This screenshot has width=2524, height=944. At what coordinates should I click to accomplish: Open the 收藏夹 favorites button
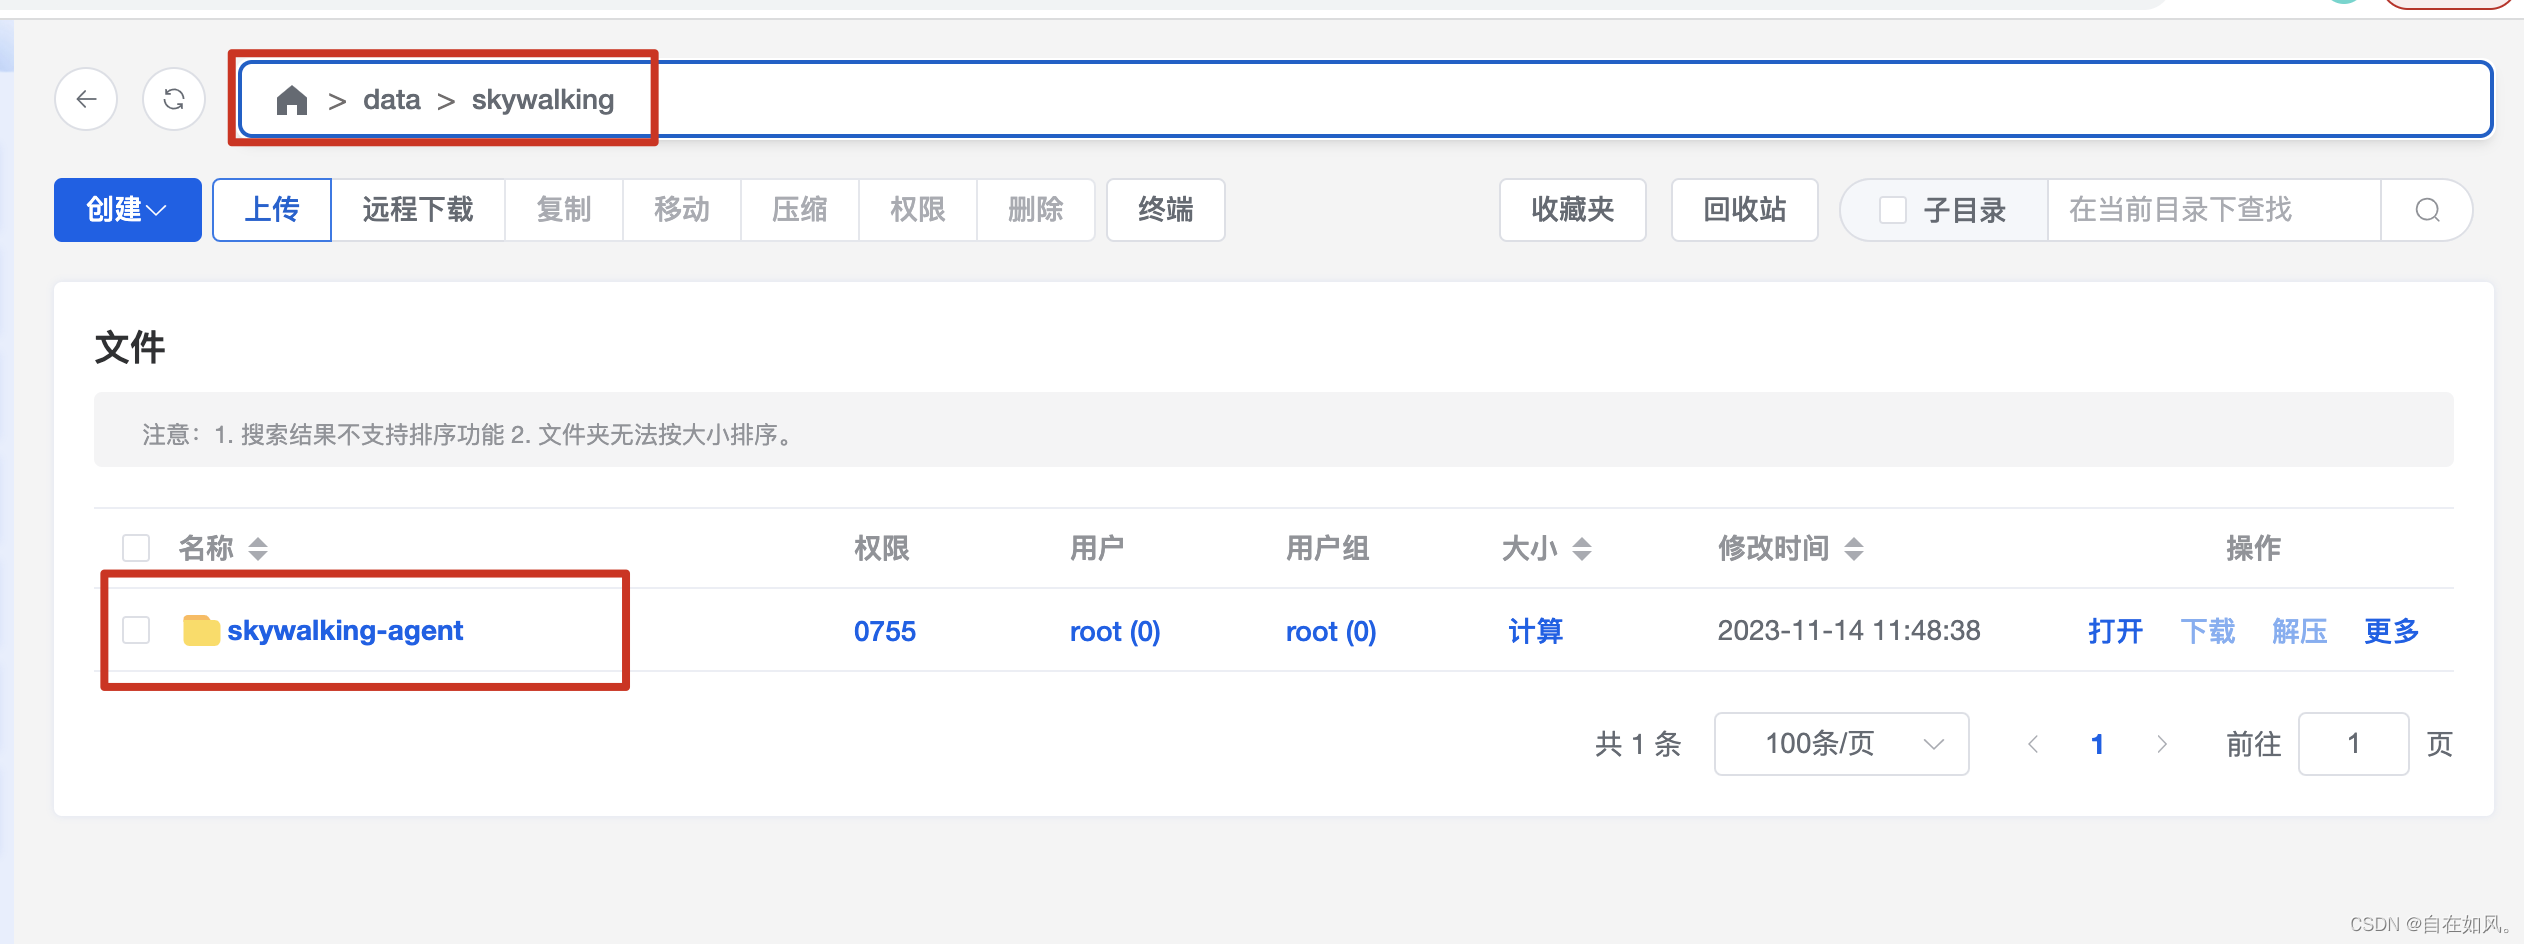pyautogui.click(x=1573, y=210)
